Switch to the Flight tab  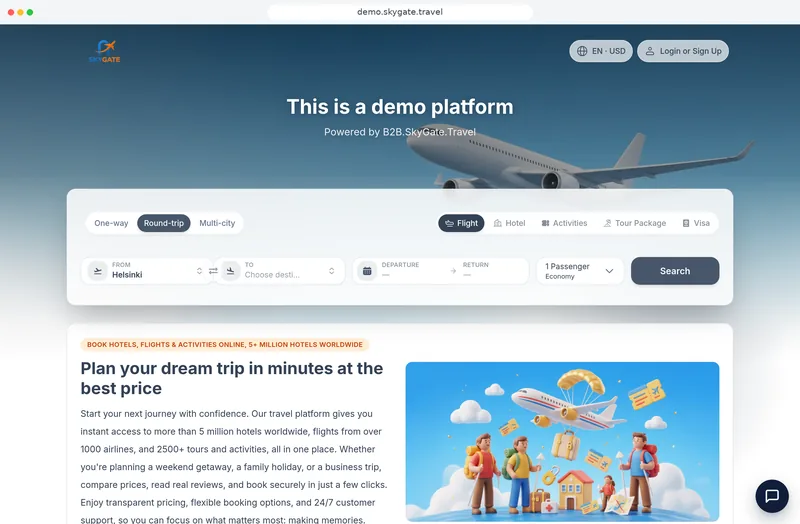point(461,223)
